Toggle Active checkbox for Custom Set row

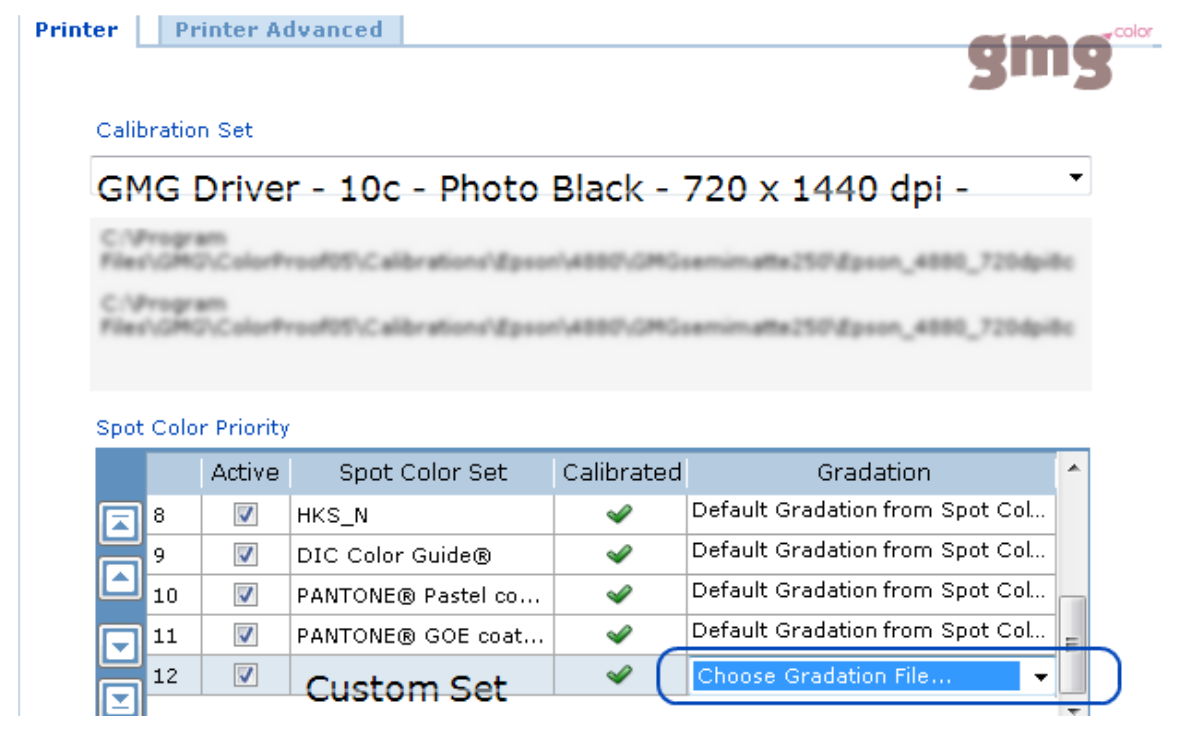click(x=245, y=674)
